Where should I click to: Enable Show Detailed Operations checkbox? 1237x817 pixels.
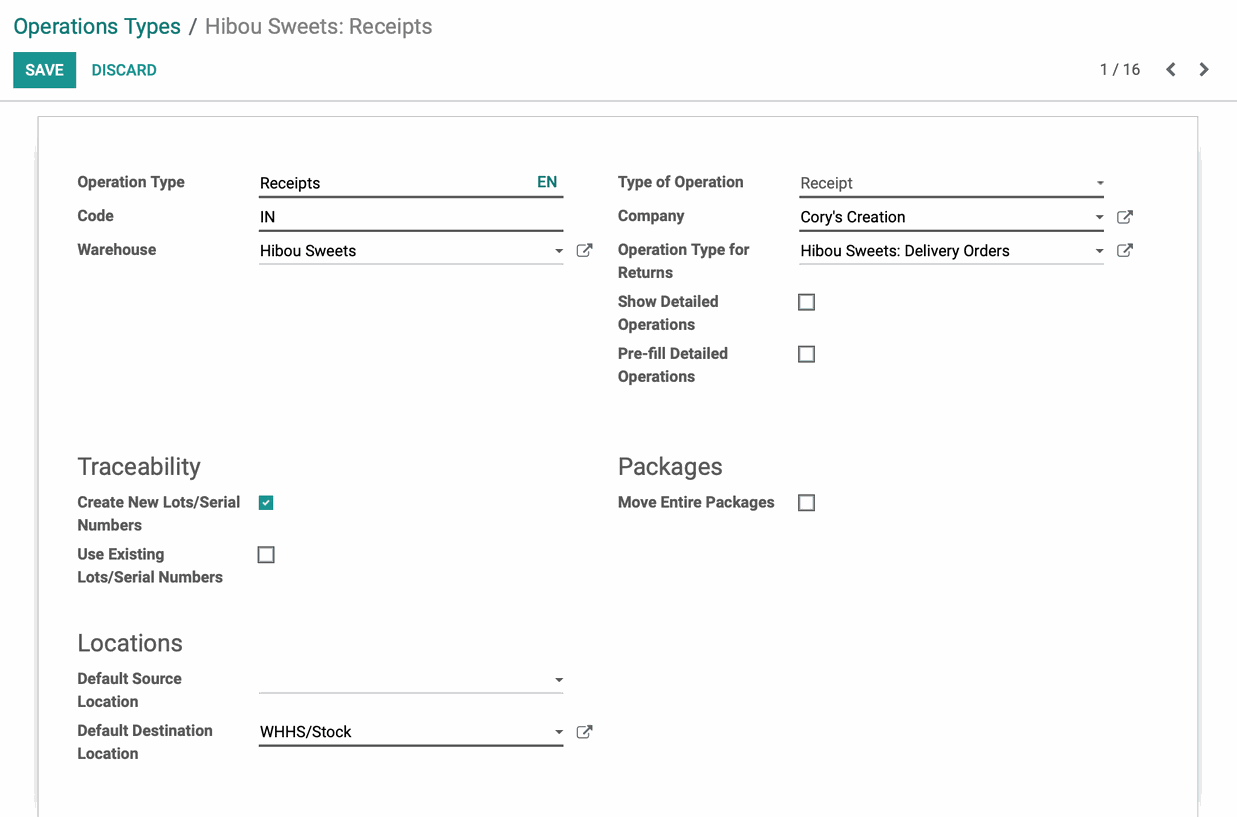tap(806, 302)
